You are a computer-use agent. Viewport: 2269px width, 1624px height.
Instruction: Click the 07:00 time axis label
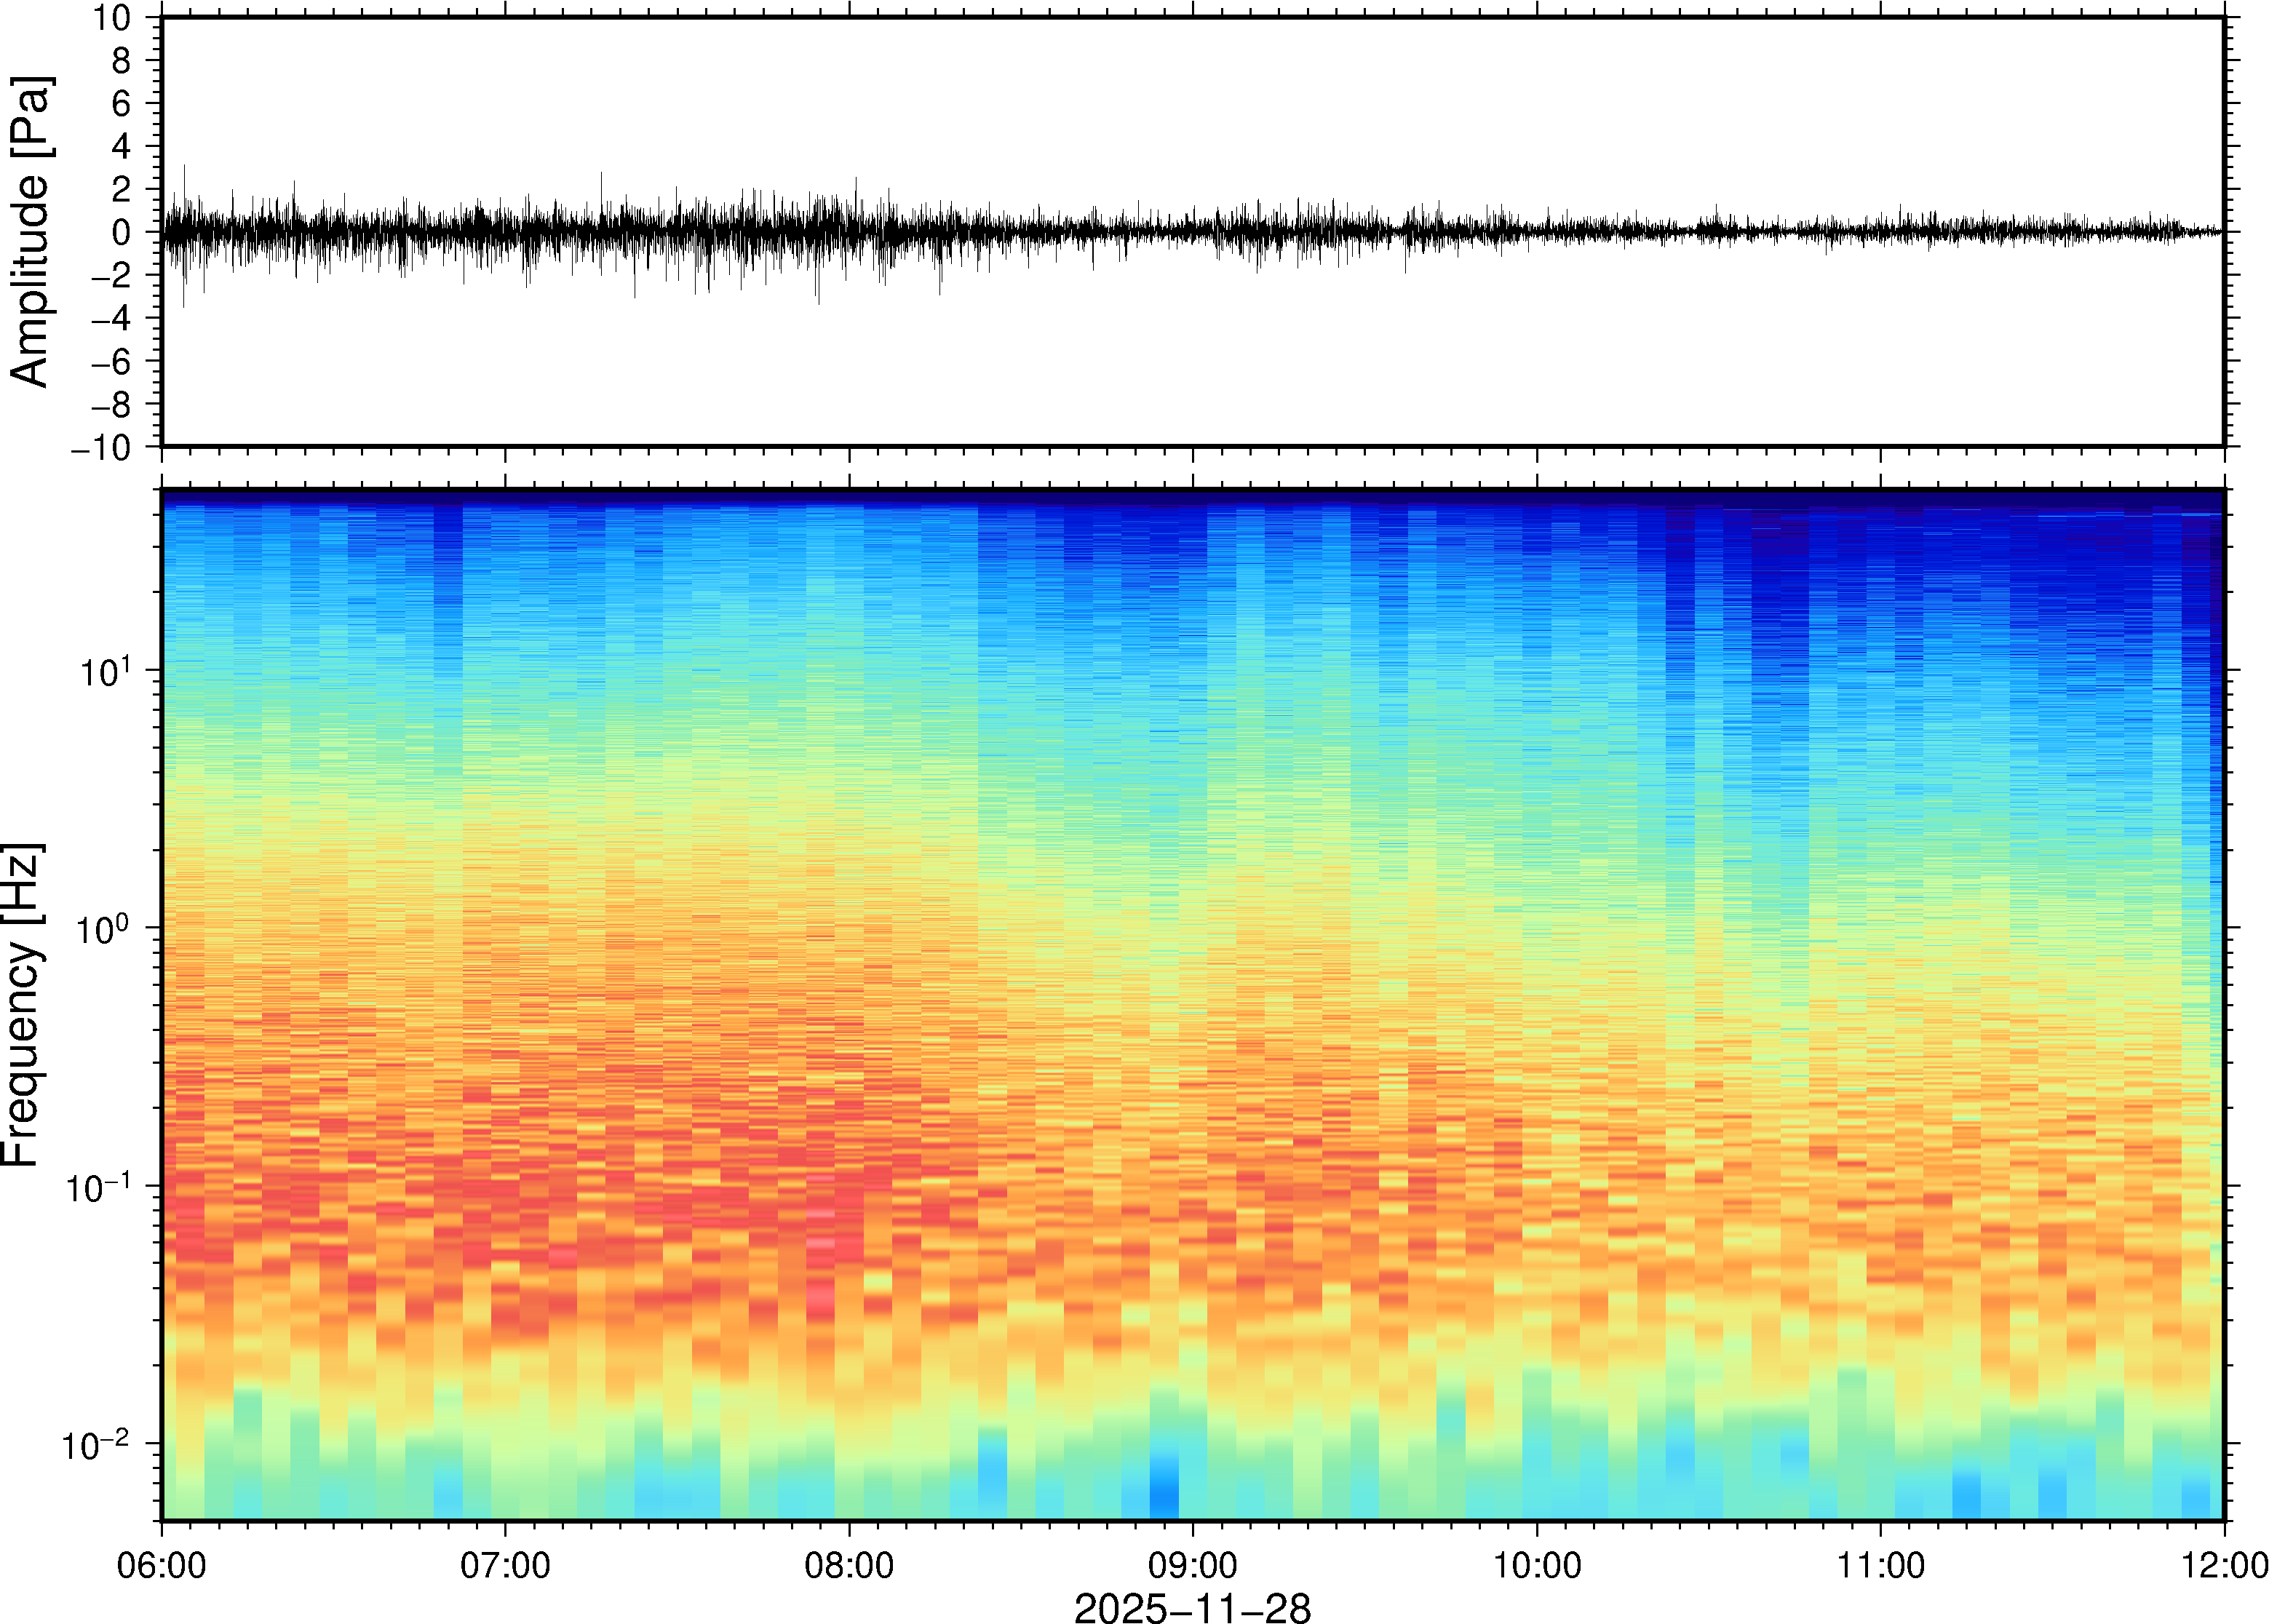tap(505, 1564)
